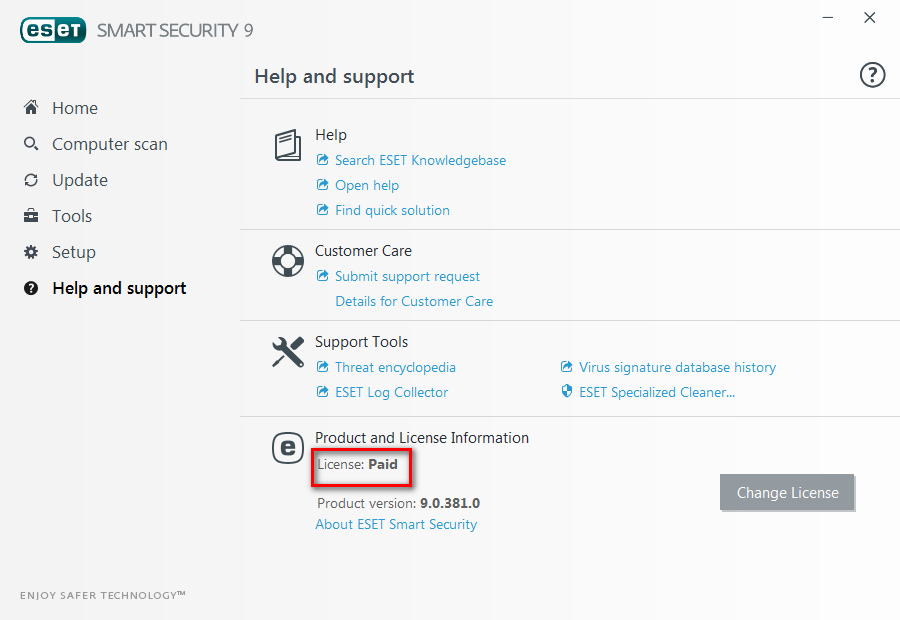This screenshot has height=620, width=900.
Task: Open Search ESET Knowledgebase link
Action: (420, 160)
